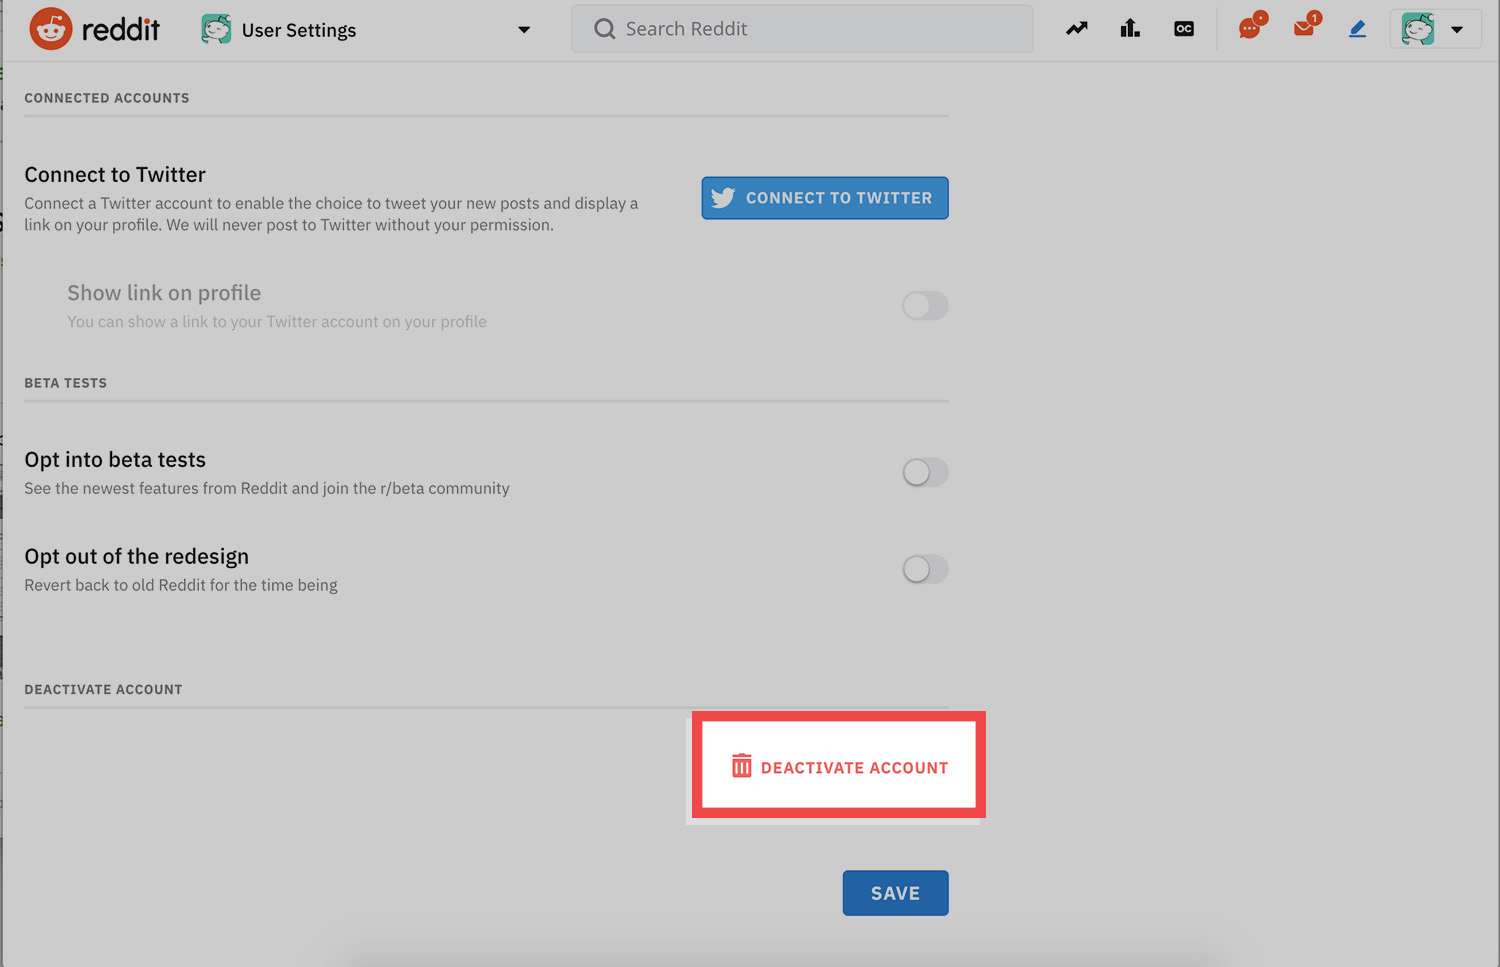Image resolution: width=1500 pixels, height=967 pixels.
Task: Click the User Settings avatar icon
Action: 216,29
